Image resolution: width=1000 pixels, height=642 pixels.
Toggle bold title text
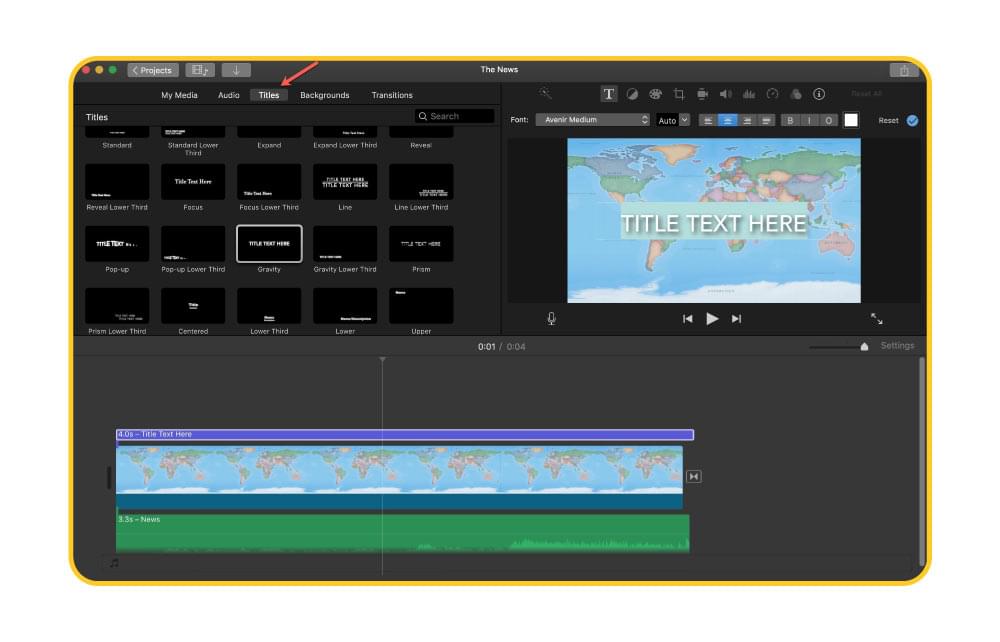pyautogui.click(x=790, y=120)
